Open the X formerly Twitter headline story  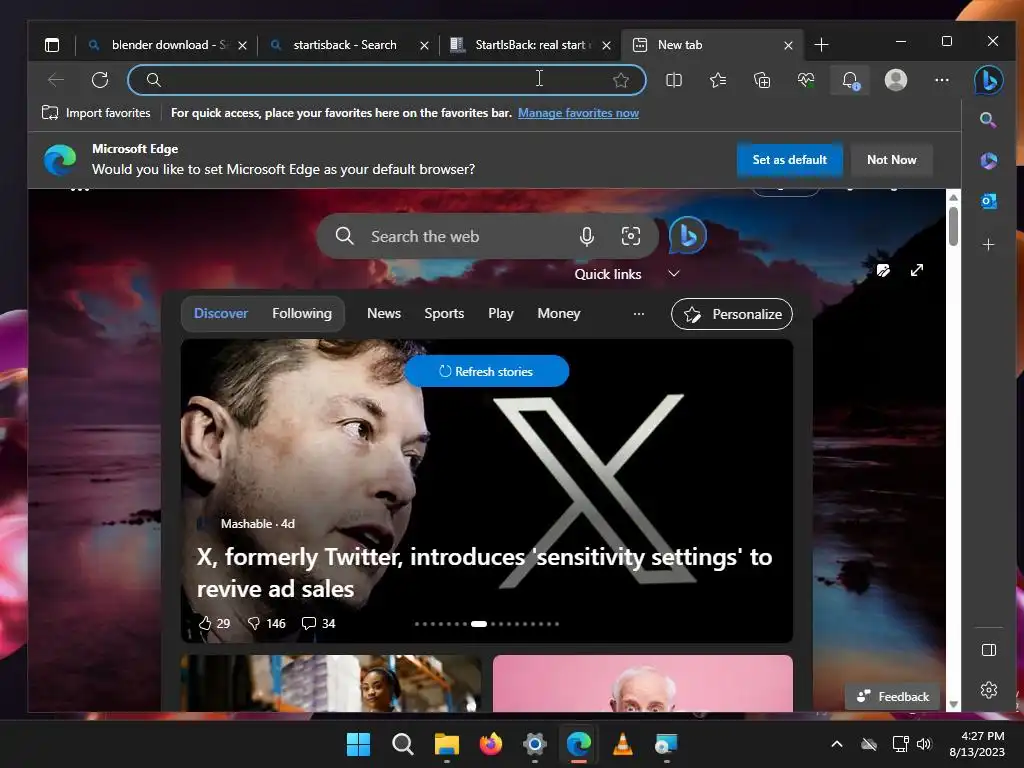click(x=484, y=572)
